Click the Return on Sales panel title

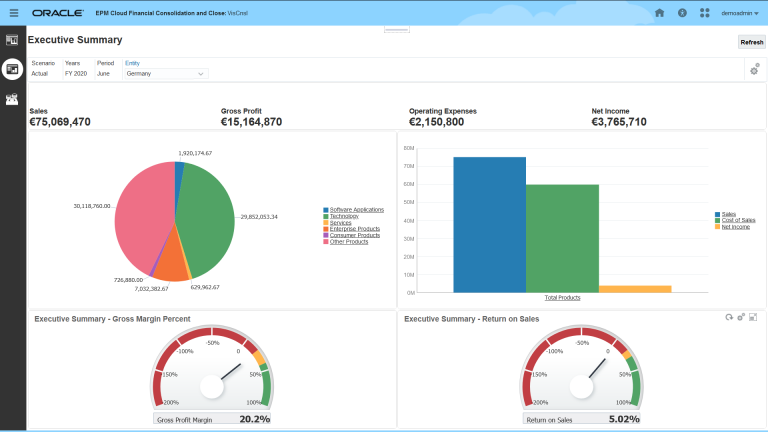click(472, 319)
